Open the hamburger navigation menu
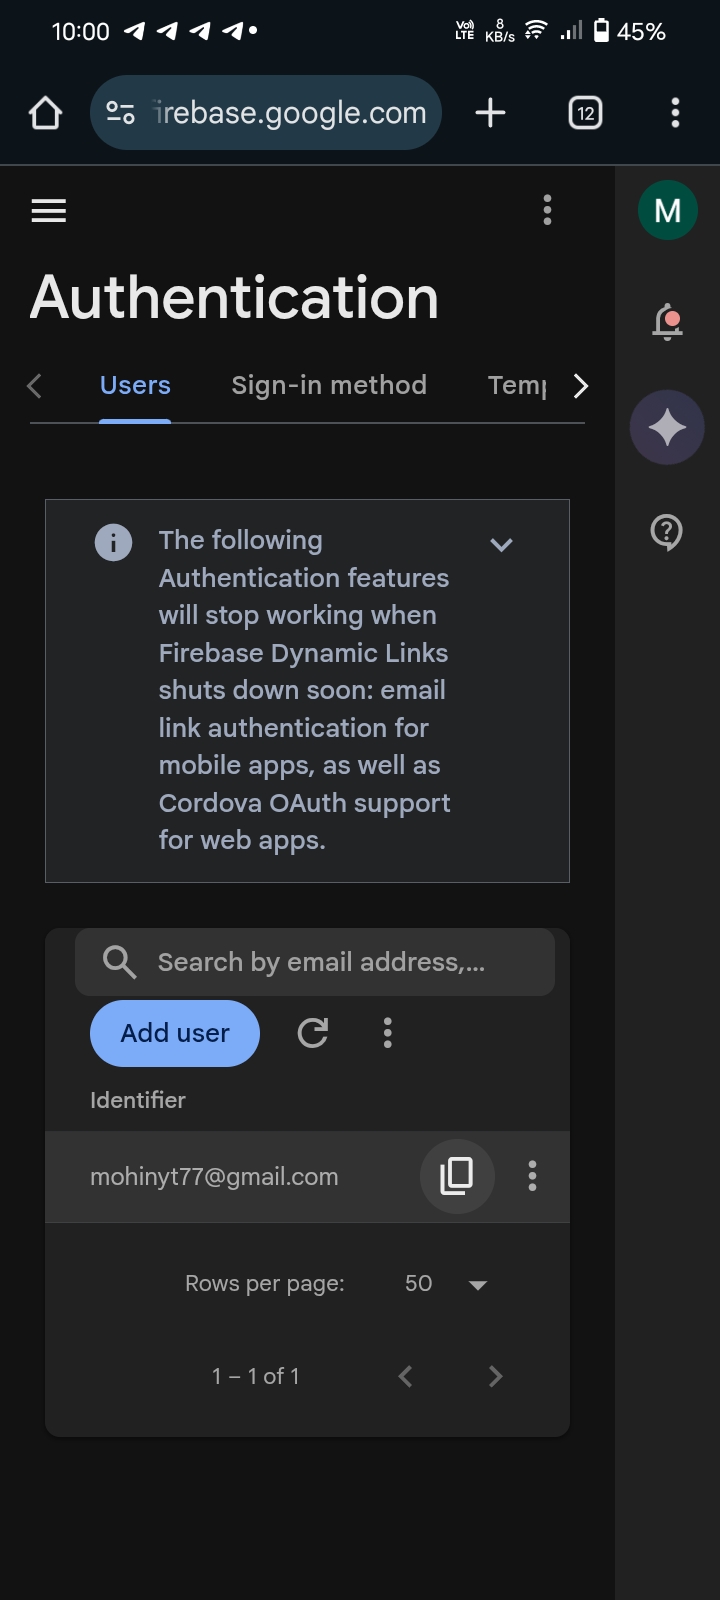Screen dimensions: 720x1600 tap(48, 211)
